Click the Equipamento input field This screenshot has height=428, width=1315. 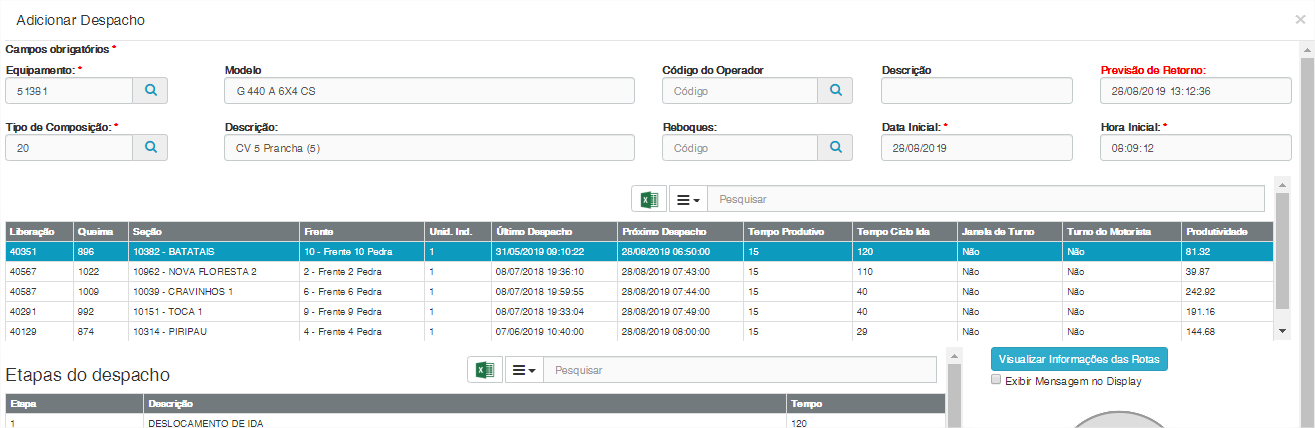tap(69, 90)
